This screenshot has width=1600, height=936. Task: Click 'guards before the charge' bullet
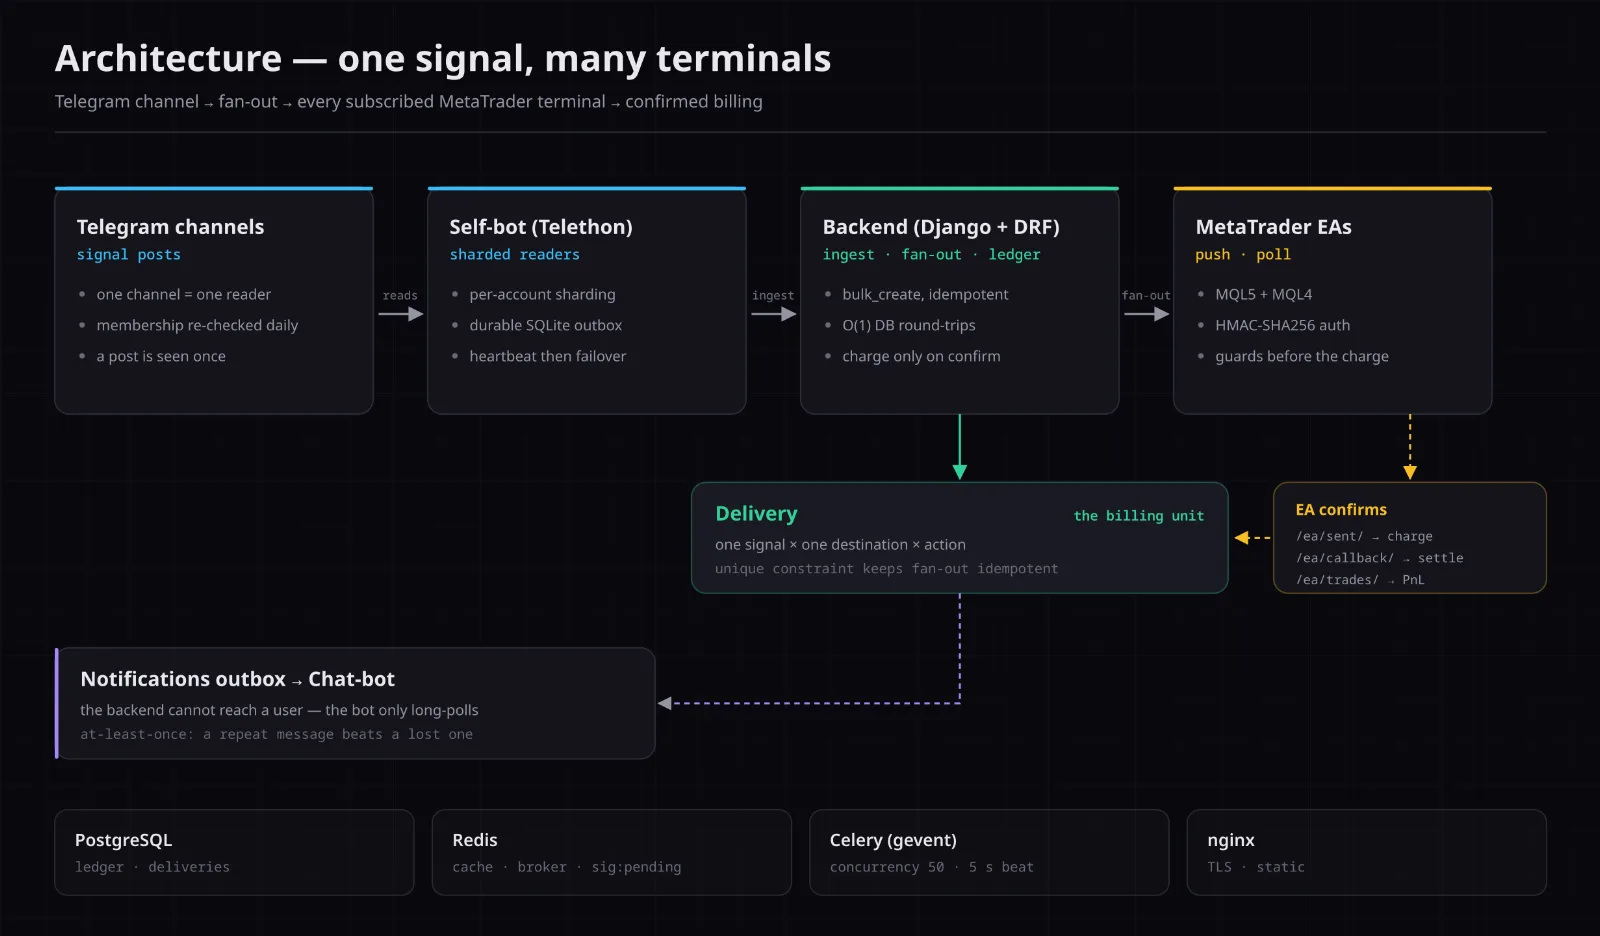point(1302,356)
